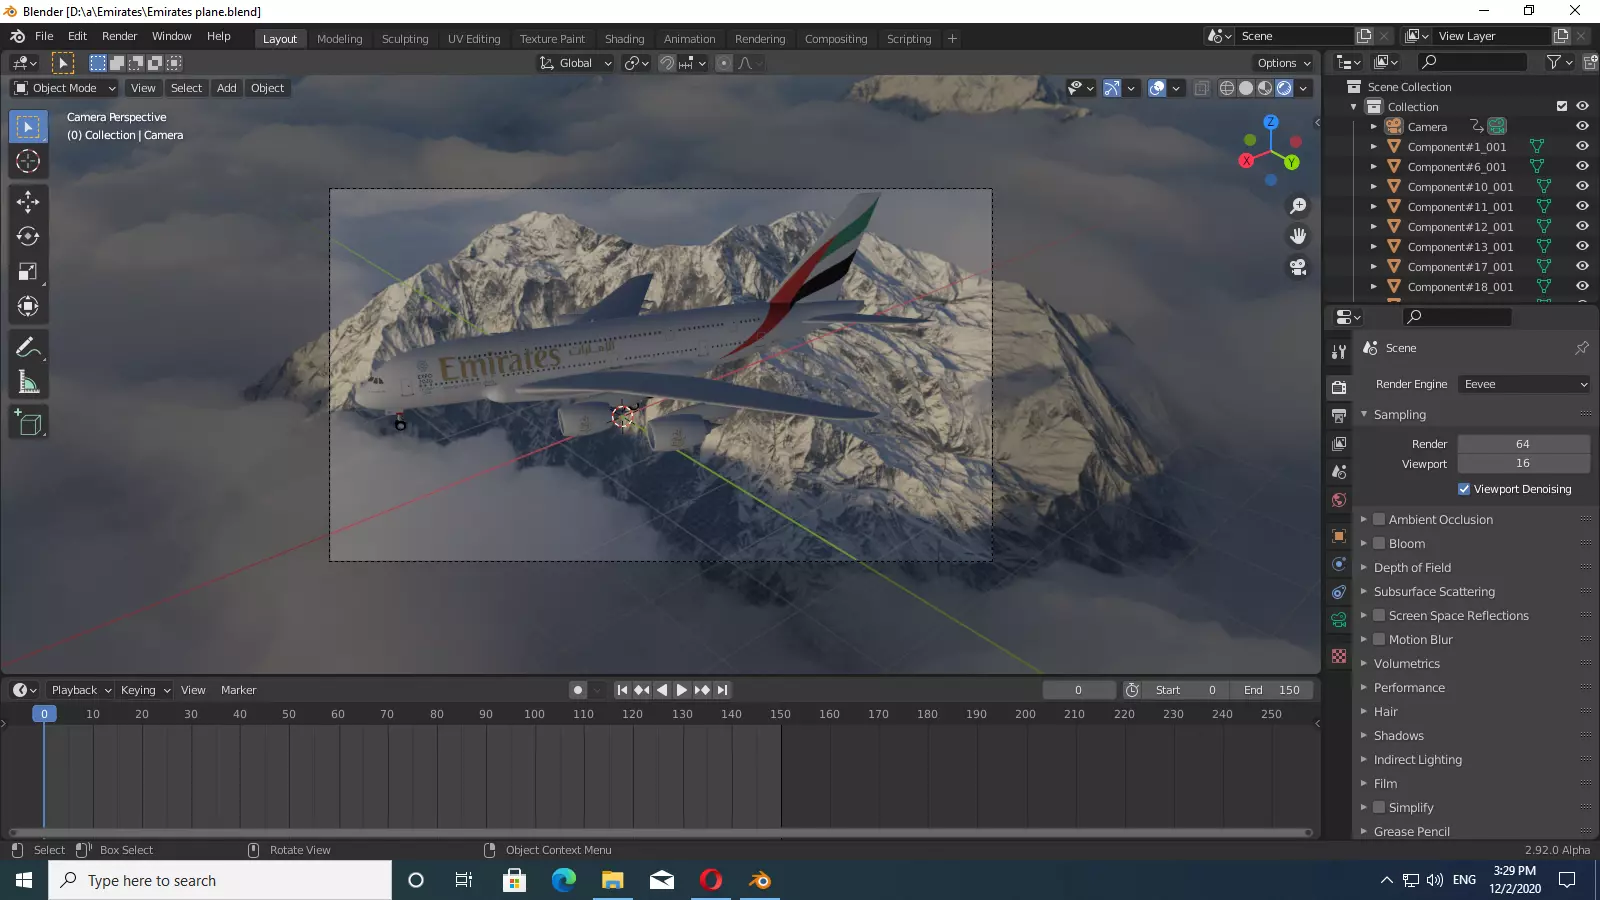Open the Active Tool settings tab
The height and width of the screenshot is (900, 1600).
[1339, 352]
